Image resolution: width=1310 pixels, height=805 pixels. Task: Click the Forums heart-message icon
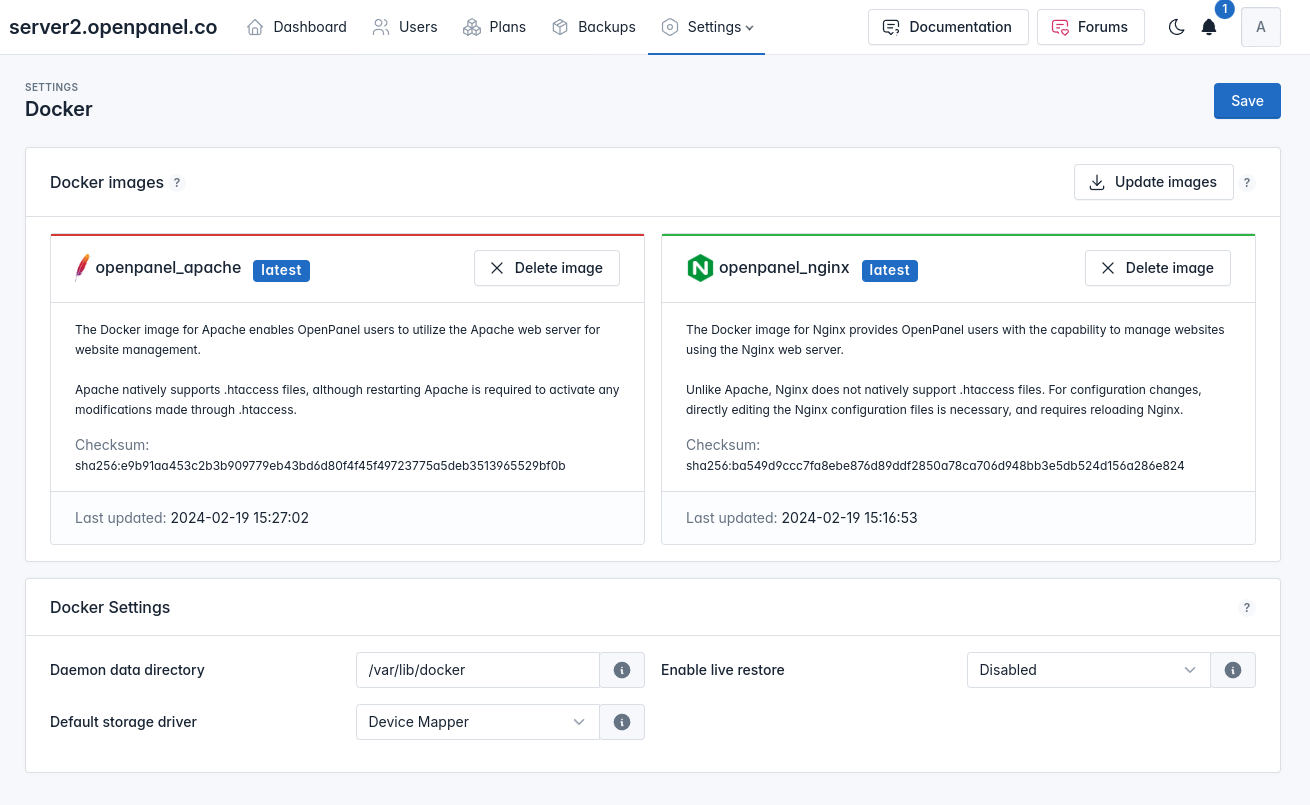pos(1060,27)
